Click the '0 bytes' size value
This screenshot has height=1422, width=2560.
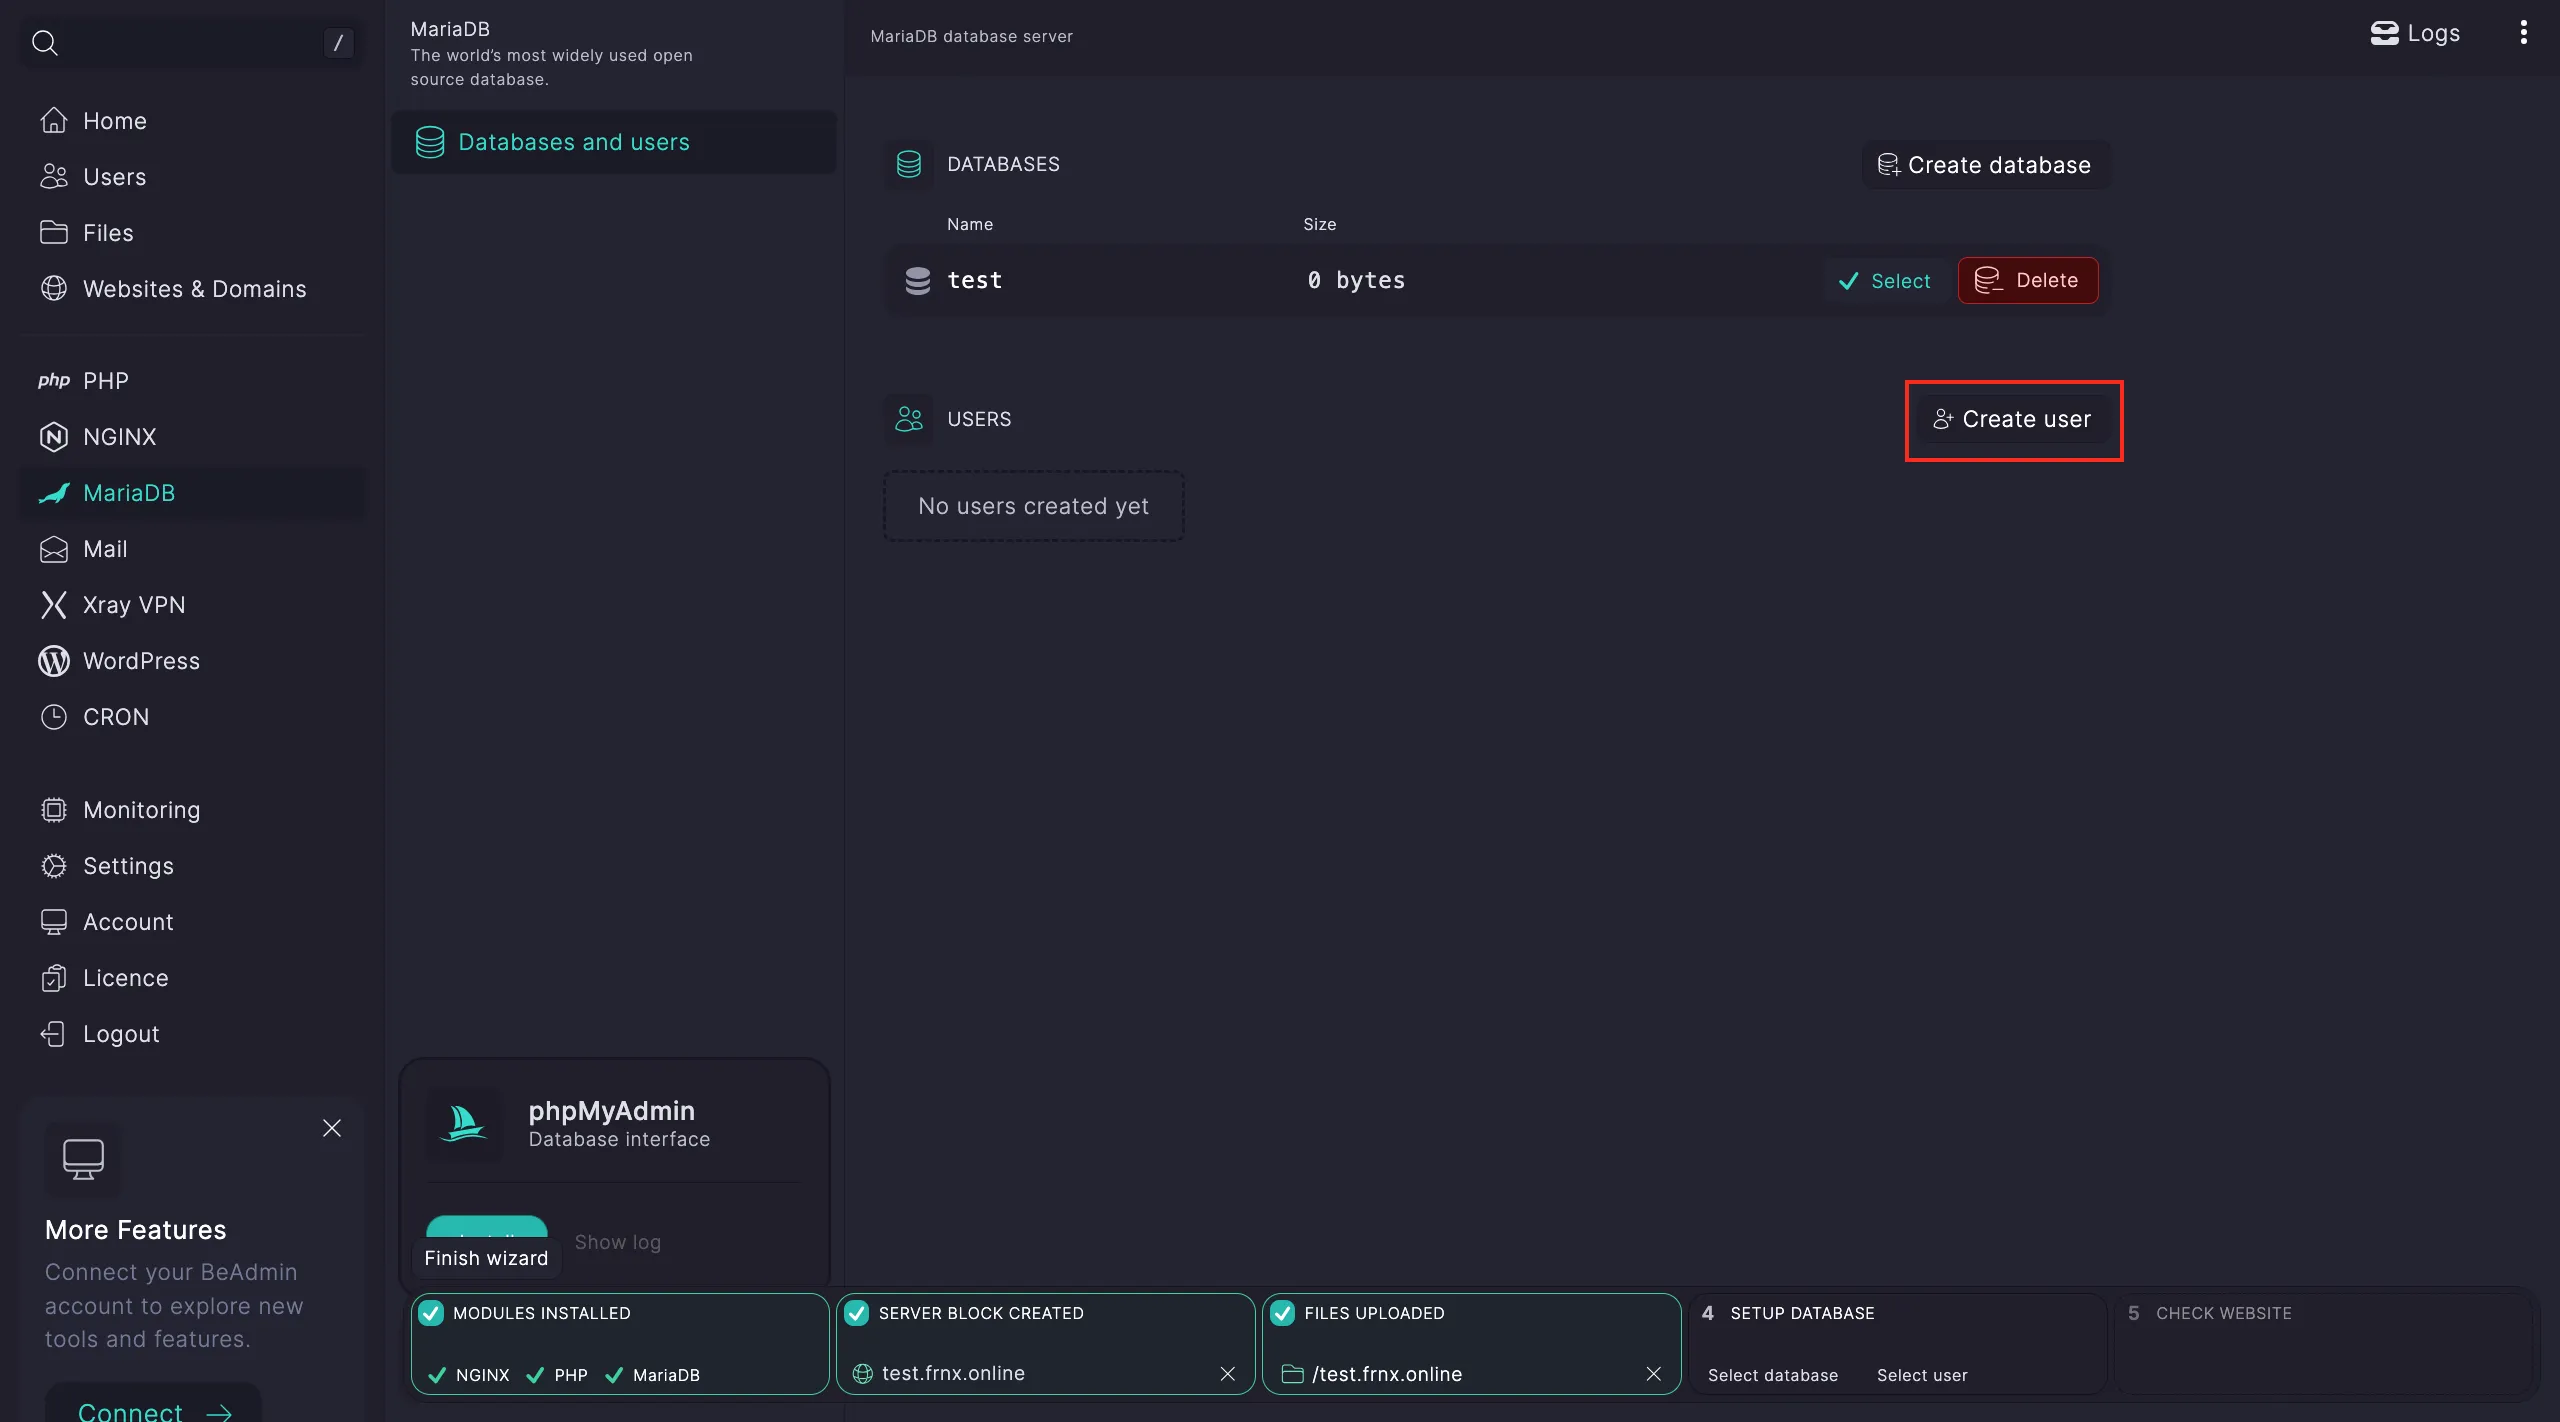pyautogui.click(x=1356, y=281)
